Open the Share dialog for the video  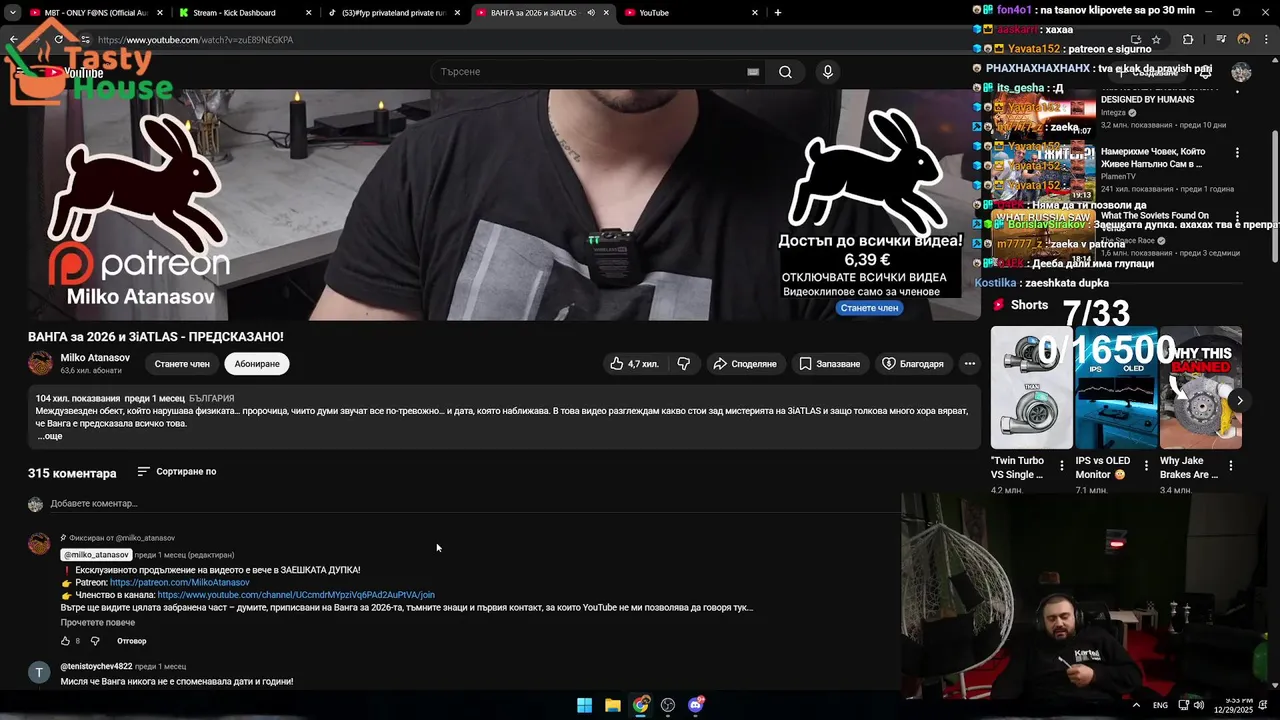(x=745, y=364)
